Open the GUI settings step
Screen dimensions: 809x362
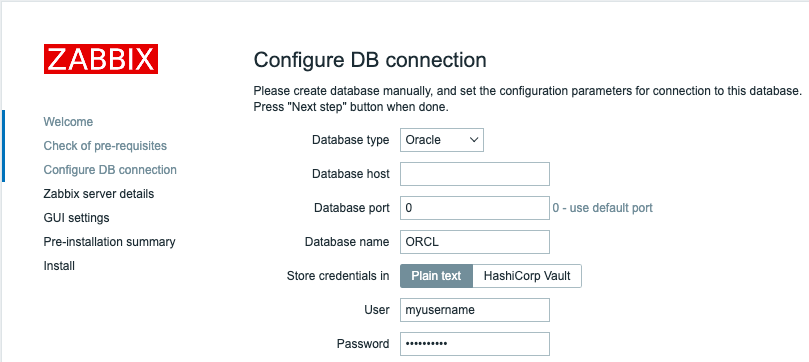76,218
